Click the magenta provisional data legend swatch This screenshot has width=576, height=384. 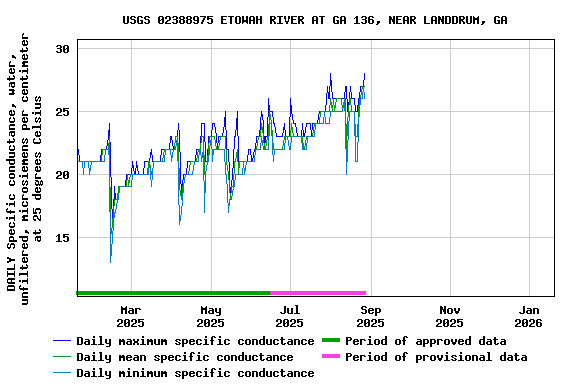click(331, 356)
